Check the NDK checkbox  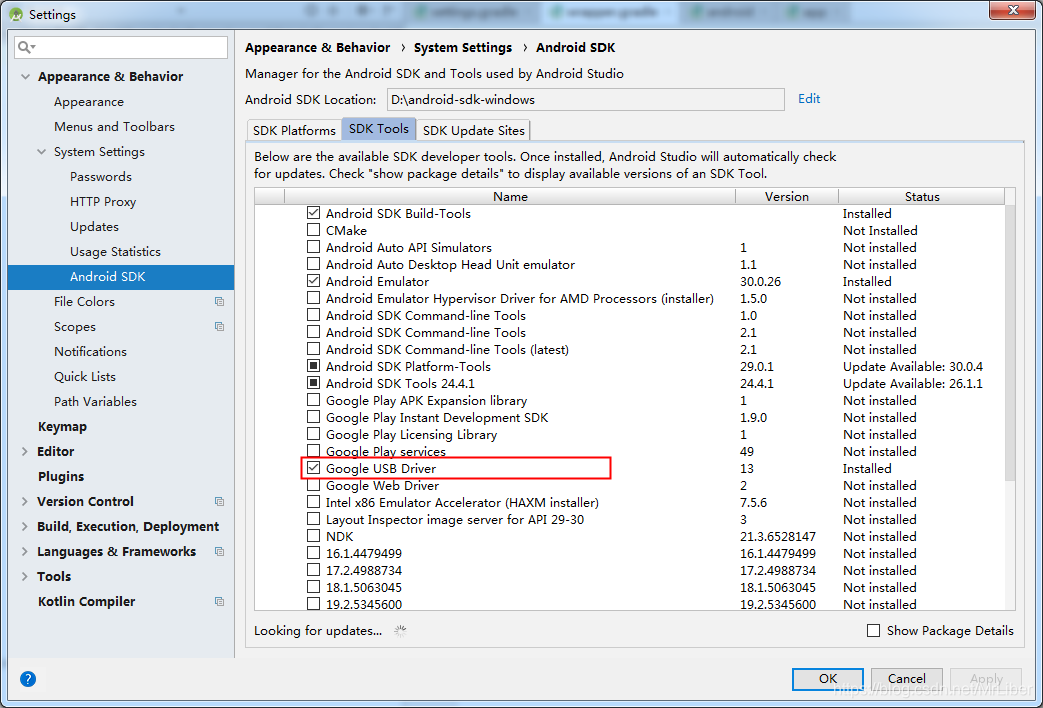313,536
